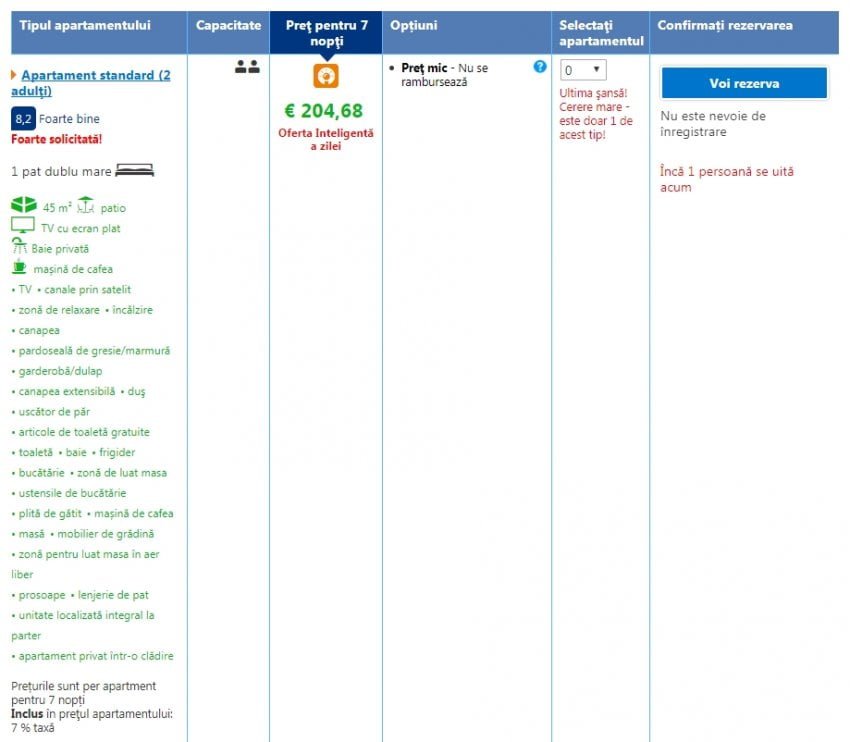Click the patio umbrella icon
850x742 pixels.
point(85,206)
